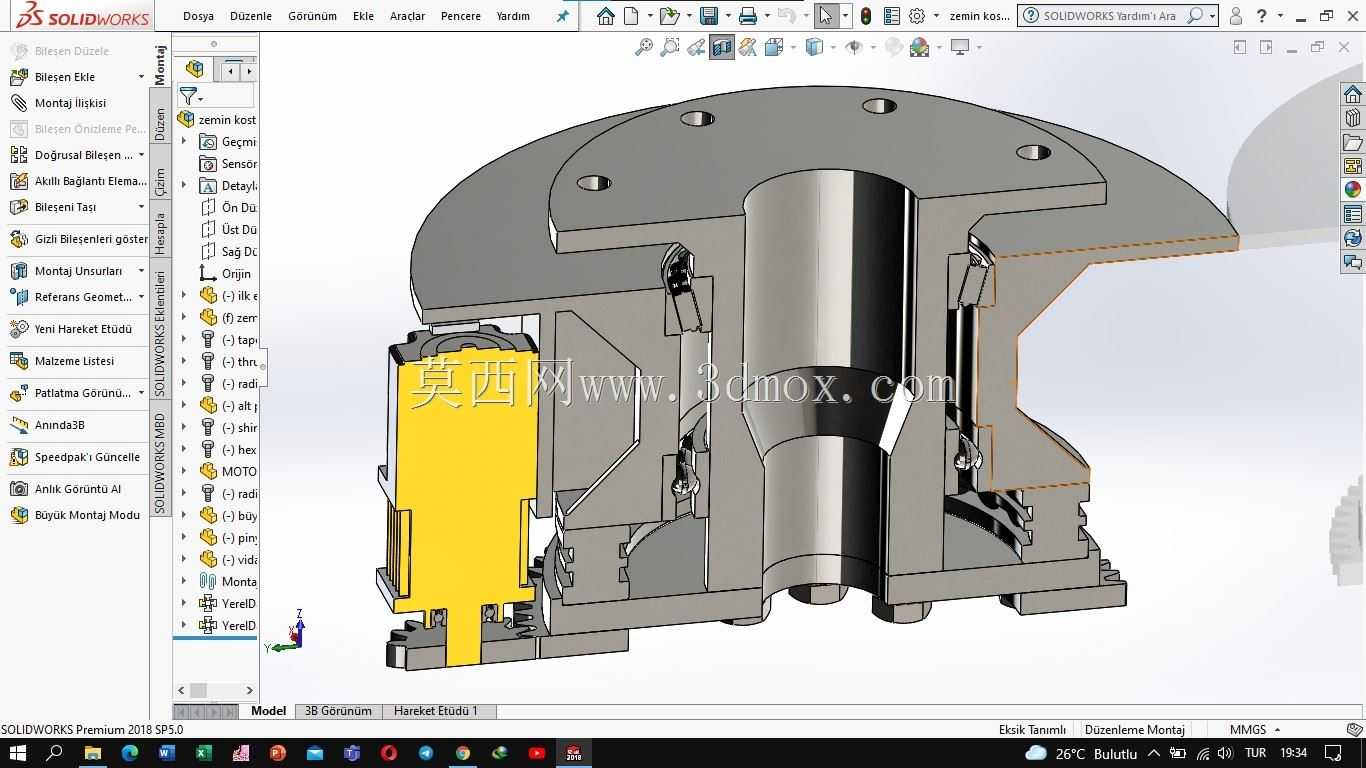Toggle Hide/Show Items eye icon
The width and height of the screenshot is (1366, 768).
click(x=853, y=47)
